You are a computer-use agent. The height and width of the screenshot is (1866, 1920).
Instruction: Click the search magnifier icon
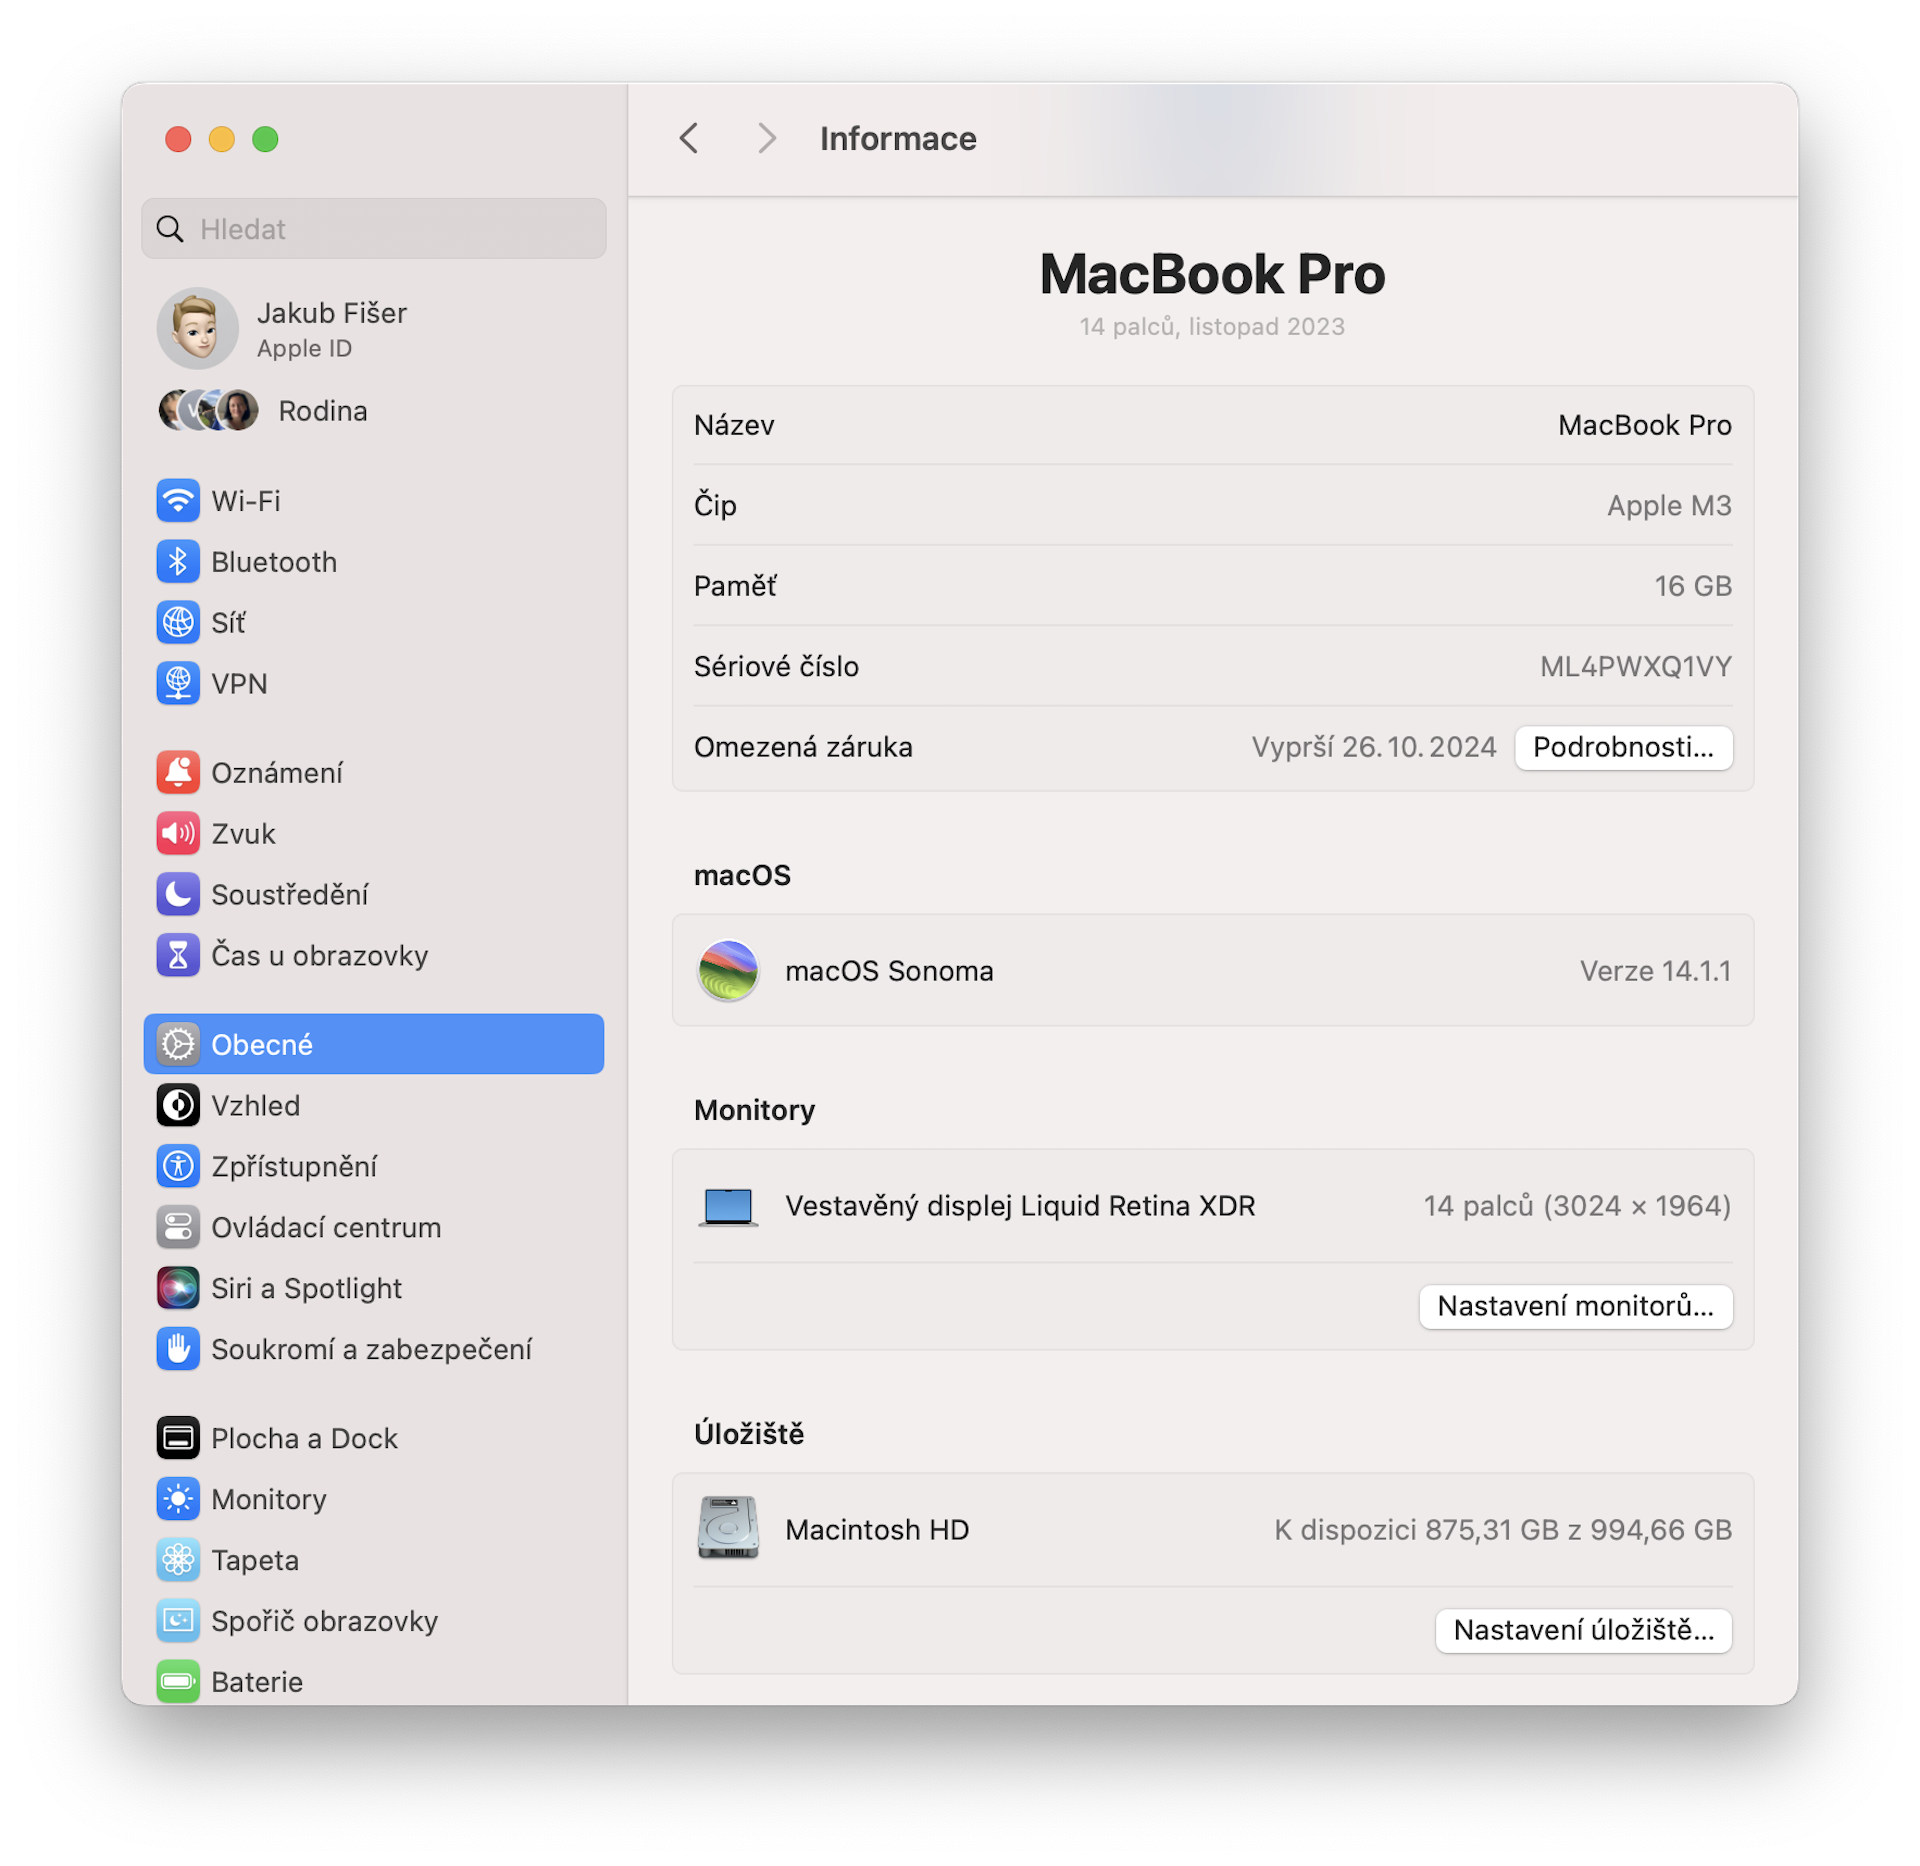[171, 229]
